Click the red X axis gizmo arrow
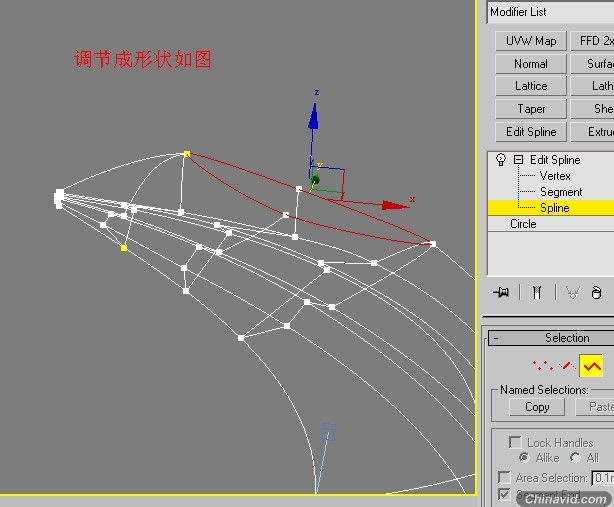Screen dimensions: 614x507 [395, 205]
